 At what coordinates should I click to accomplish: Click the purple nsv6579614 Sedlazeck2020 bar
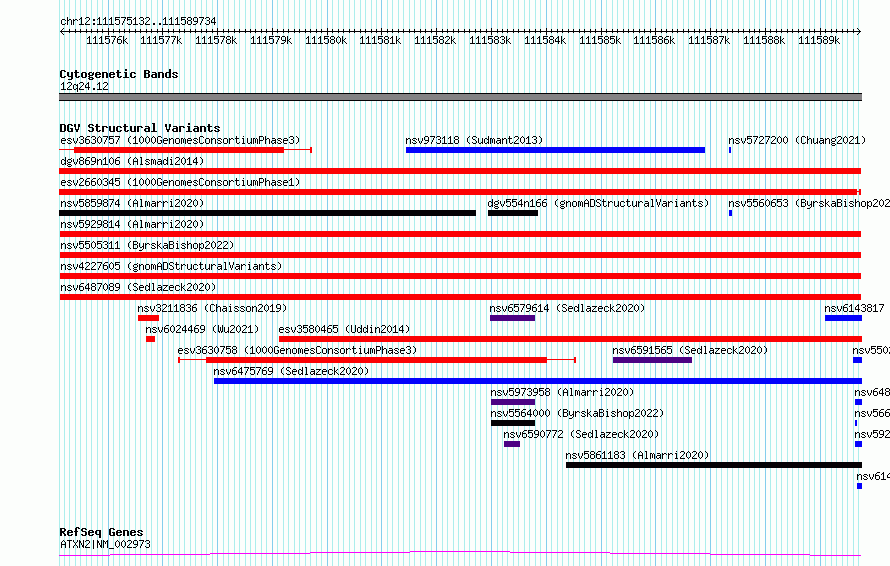(x=513, y=318)
